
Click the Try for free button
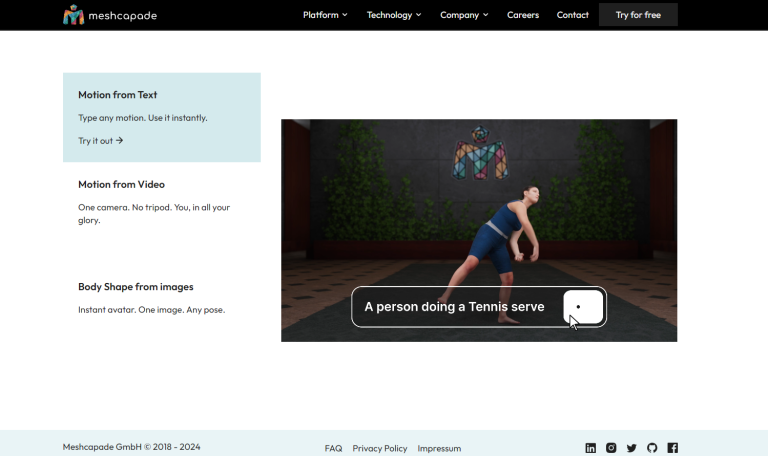click(638, 15)
